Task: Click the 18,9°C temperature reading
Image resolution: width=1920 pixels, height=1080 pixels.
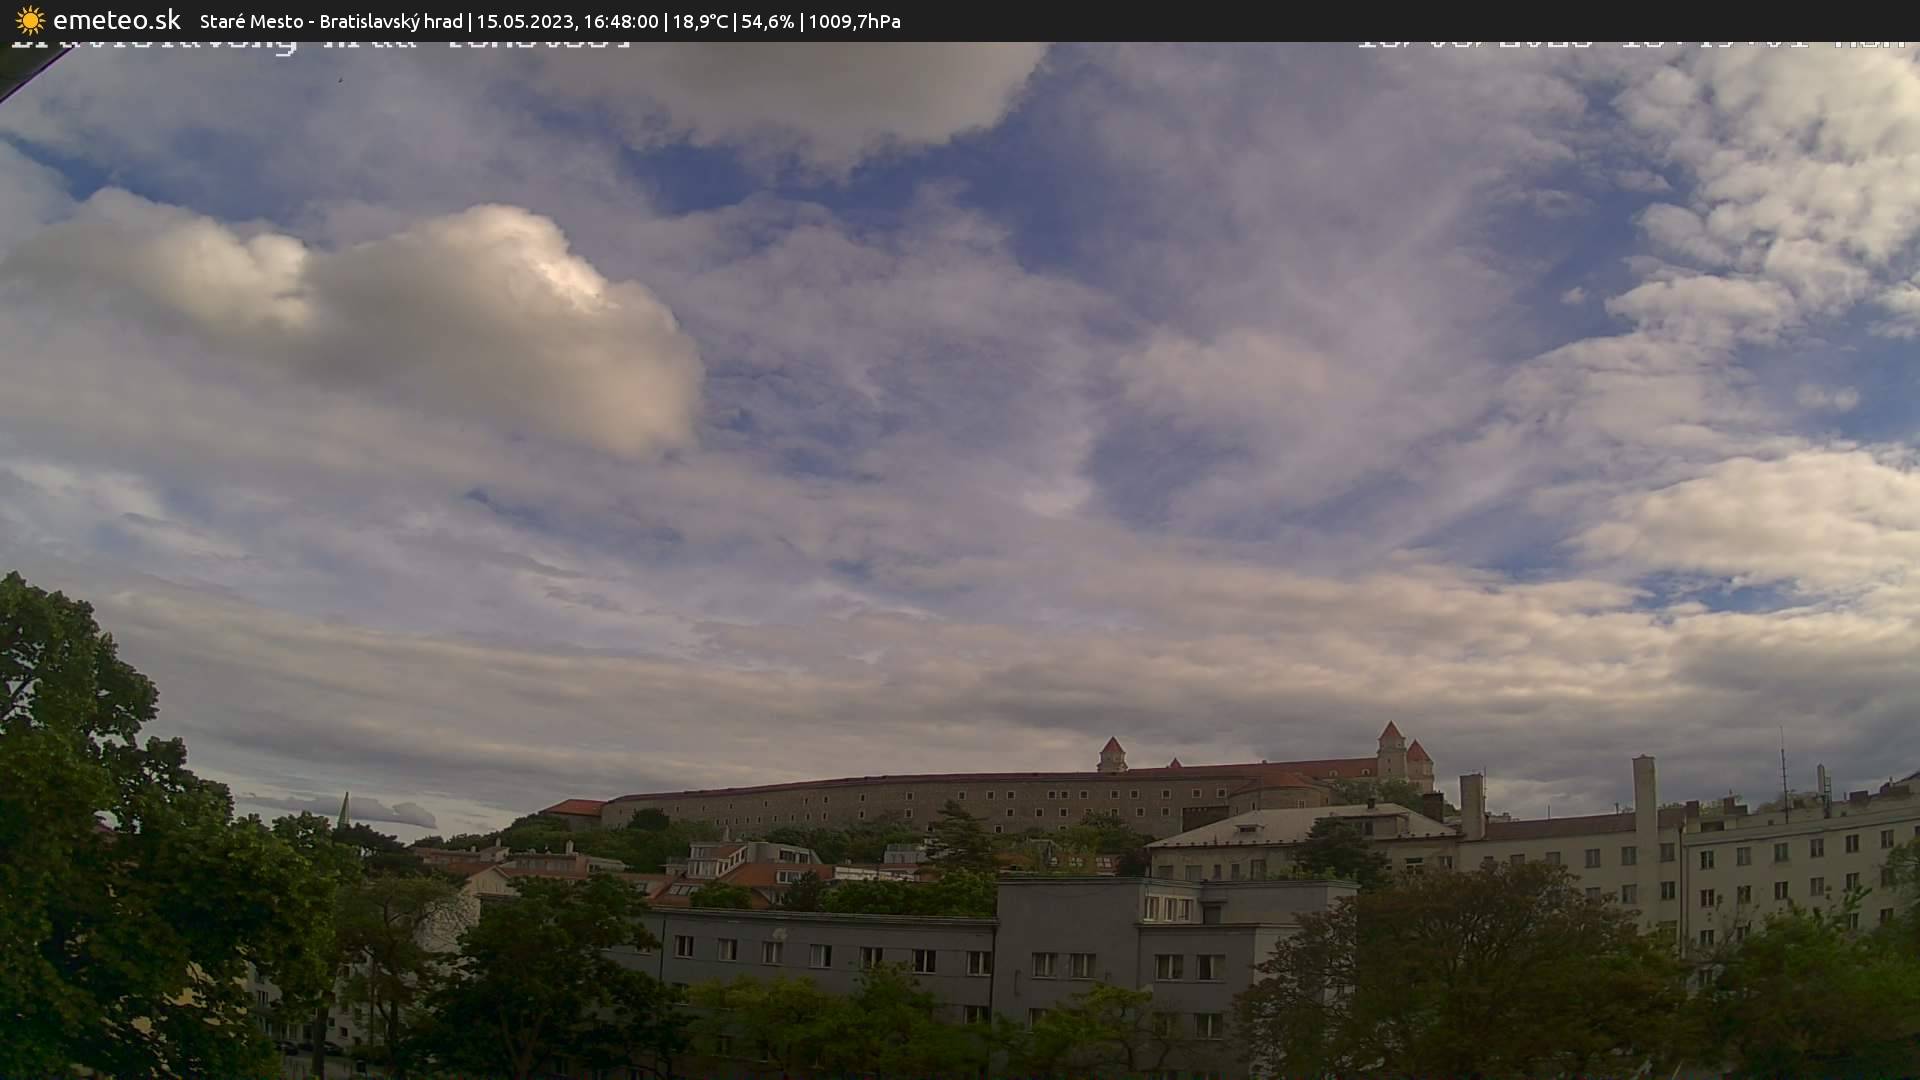Action: point(700,21)
